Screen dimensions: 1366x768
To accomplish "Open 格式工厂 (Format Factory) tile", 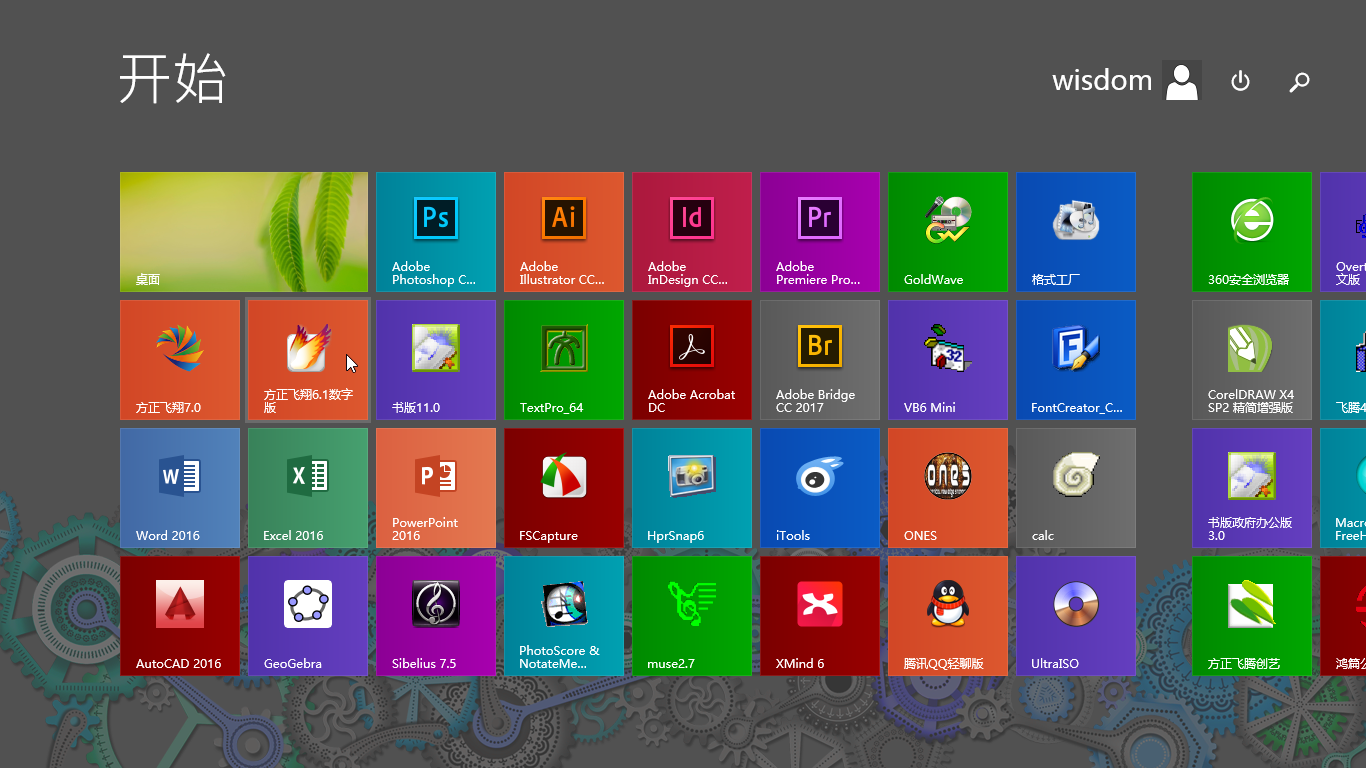I will (x=1076, y=232).
